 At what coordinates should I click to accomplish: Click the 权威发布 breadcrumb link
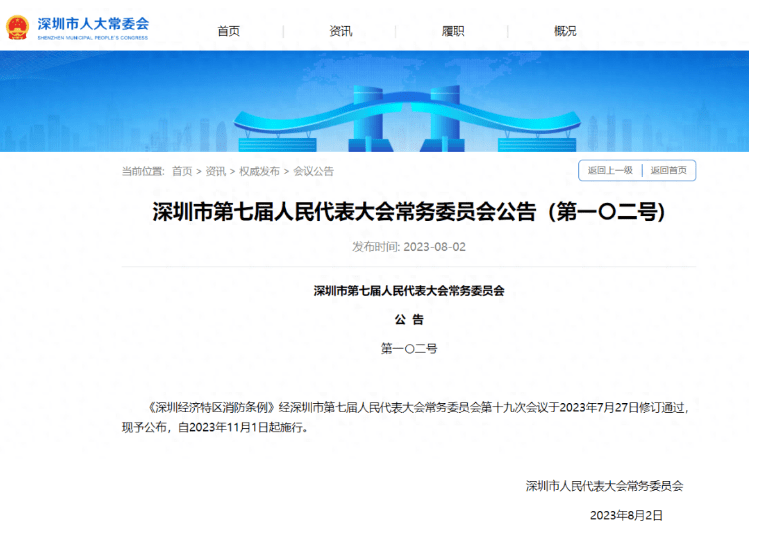(x=259, y=171)
